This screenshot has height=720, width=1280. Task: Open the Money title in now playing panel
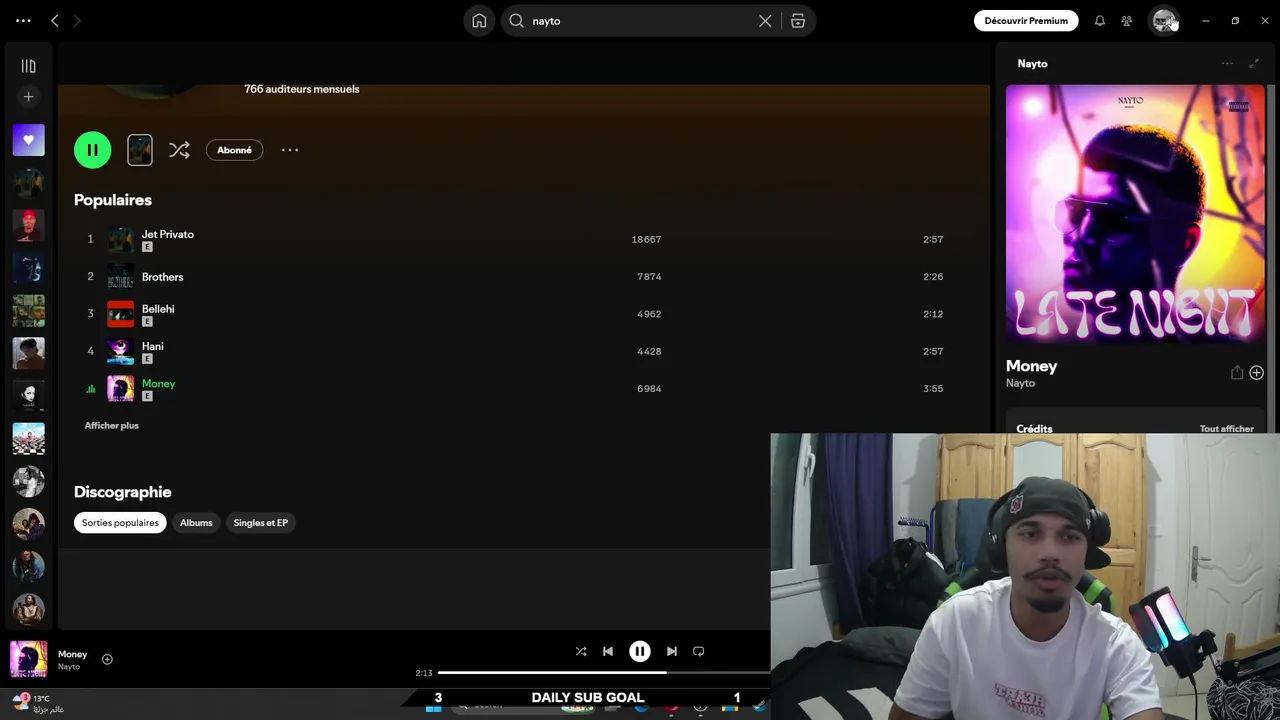tap(1031, 366)
